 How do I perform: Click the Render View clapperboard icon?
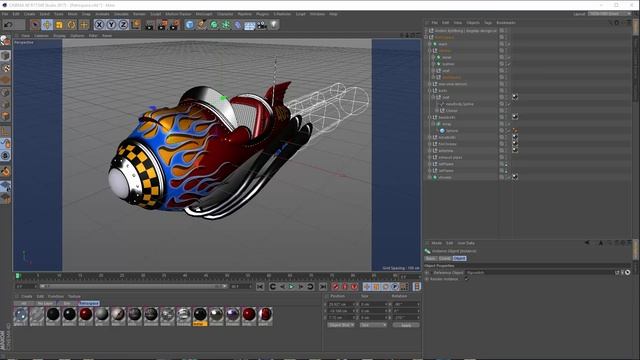[149, 25]
